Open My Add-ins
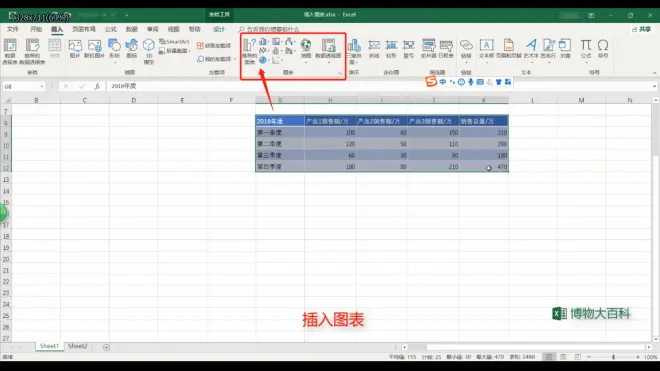This screenshot has width=660, height=371. click(x=215, y=59)
